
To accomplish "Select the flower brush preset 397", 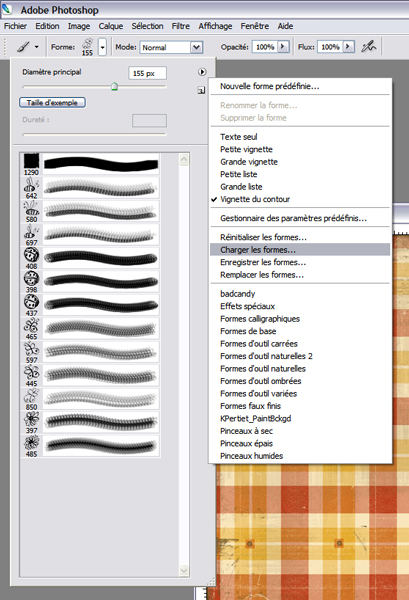I will coord(90,422).
